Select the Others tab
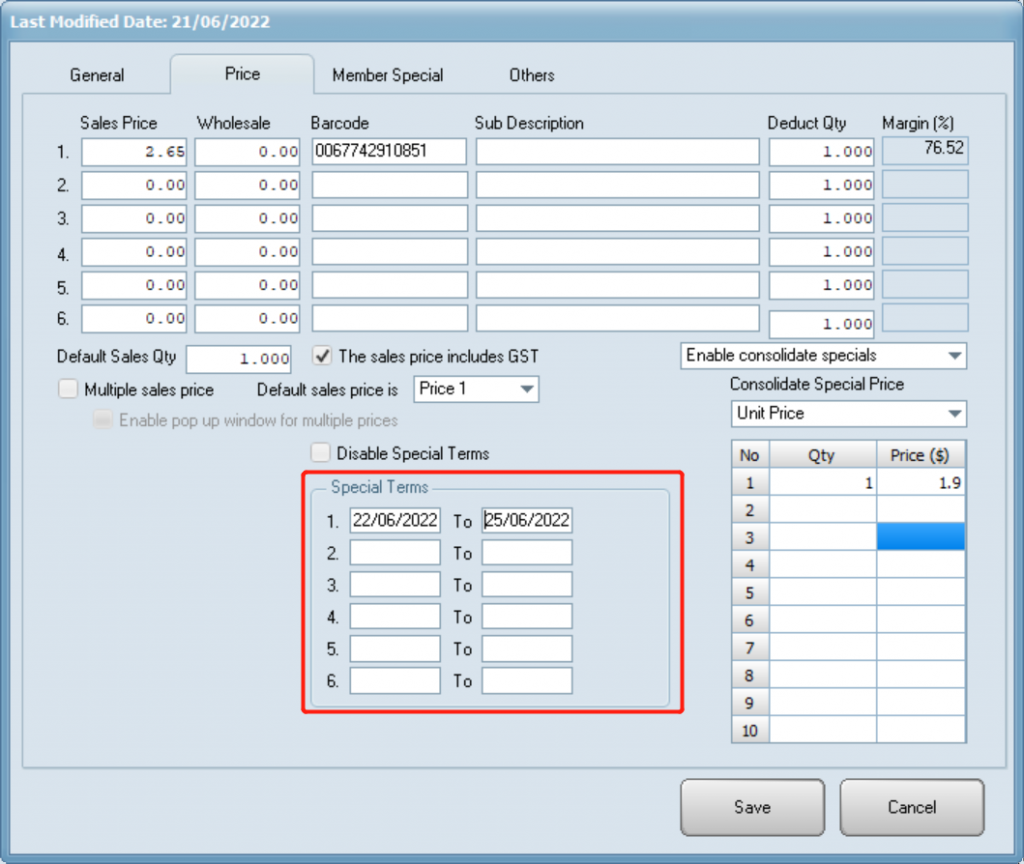1024x864 pixels. (531, 75)
